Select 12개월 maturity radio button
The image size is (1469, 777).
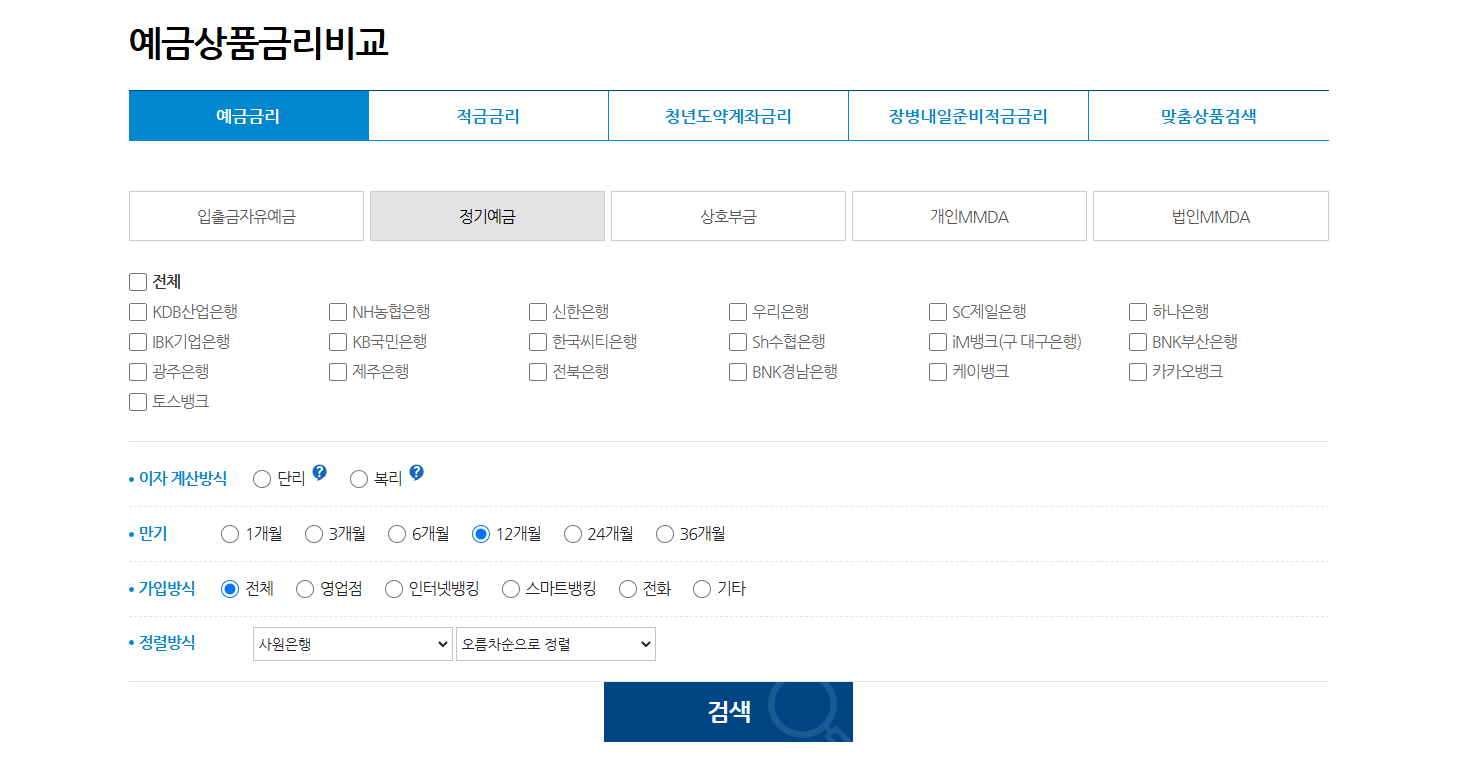pos(481,534)
